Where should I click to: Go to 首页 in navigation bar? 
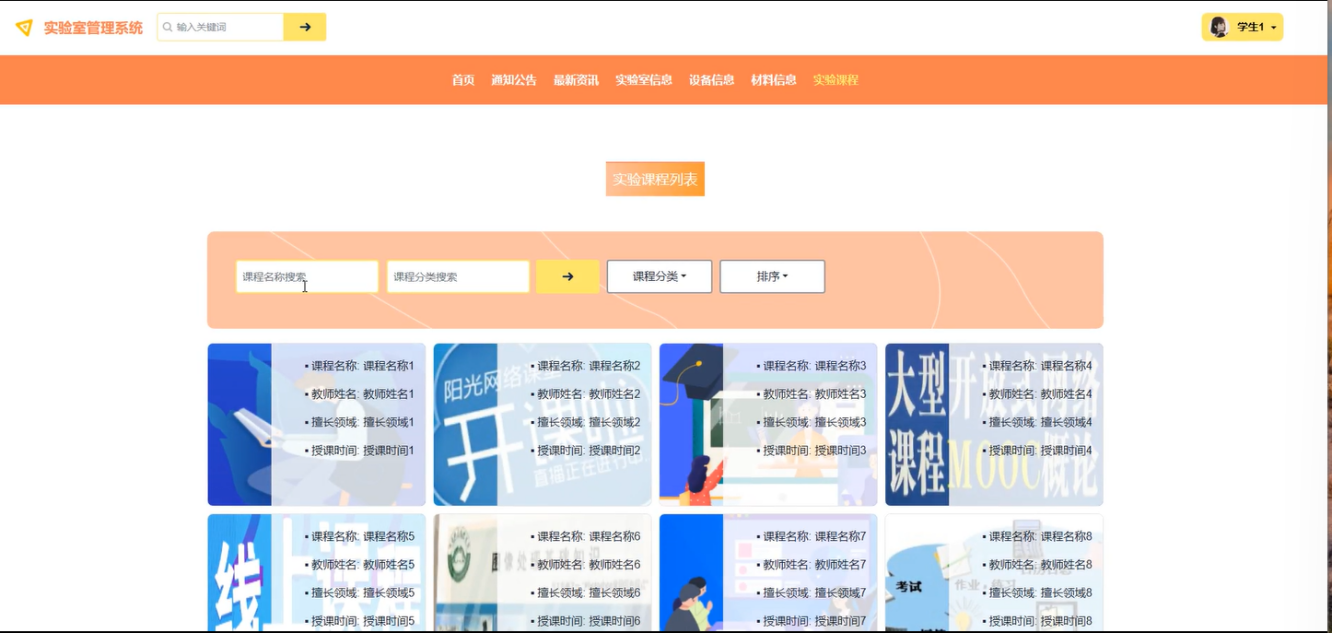(463, 80)
